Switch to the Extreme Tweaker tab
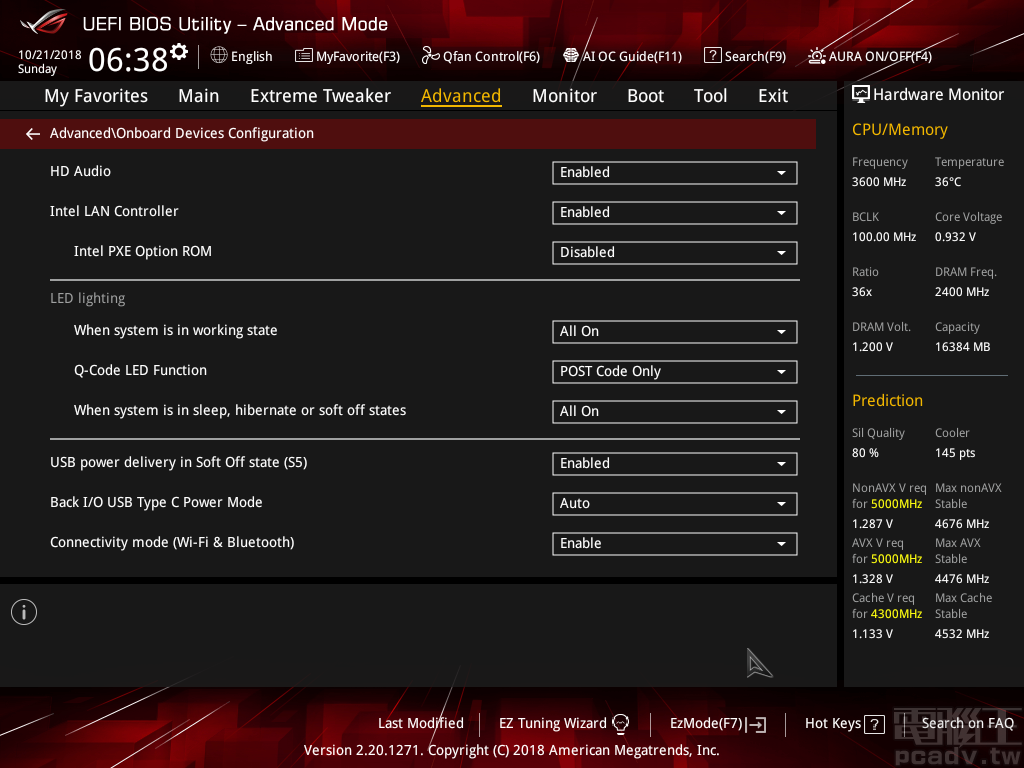This screenshot has height=768, width=1024. [320, 96]
